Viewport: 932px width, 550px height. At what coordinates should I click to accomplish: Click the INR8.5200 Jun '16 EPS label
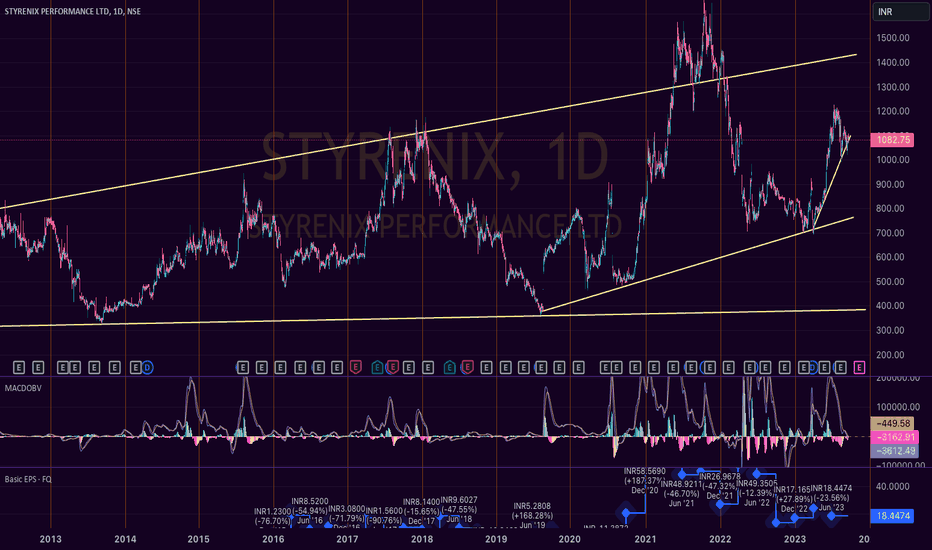click(310, 511)
